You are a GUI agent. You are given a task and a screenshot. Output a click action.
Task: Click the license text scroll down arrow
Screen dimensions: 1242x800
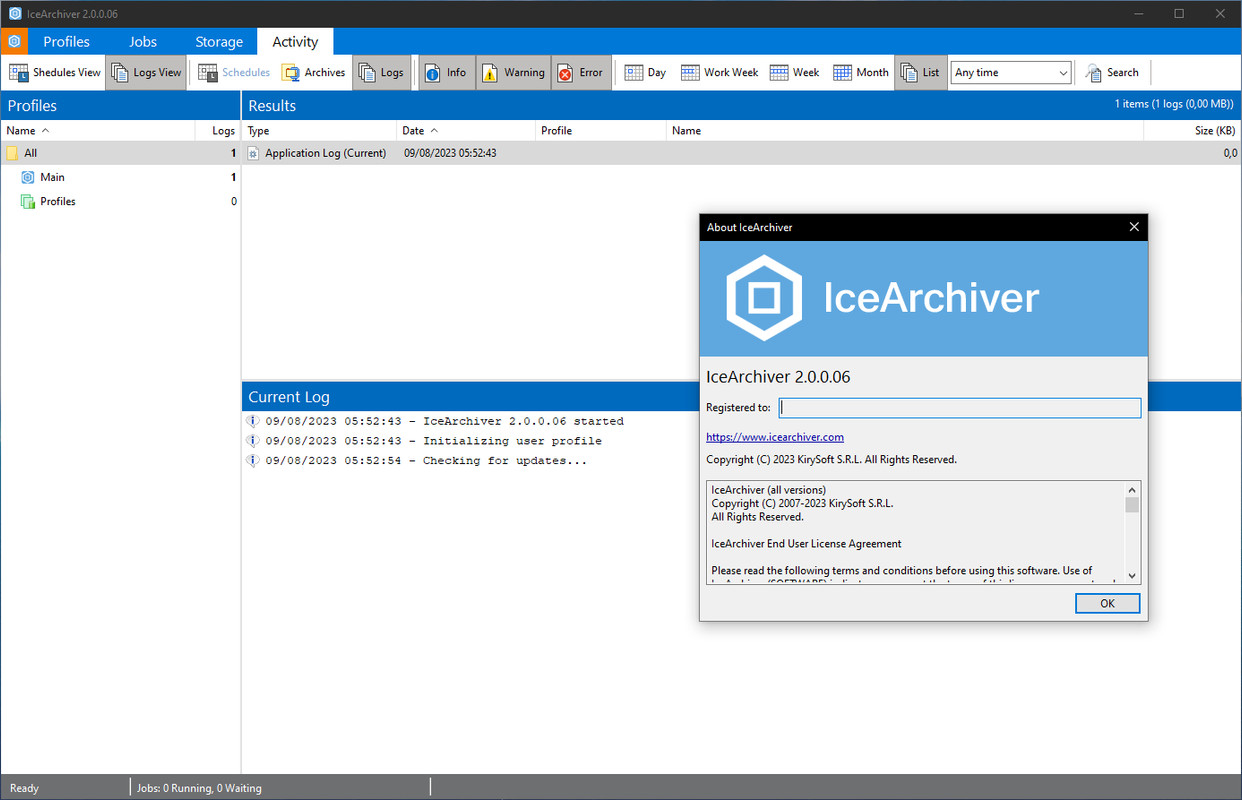coord(1132,576)
